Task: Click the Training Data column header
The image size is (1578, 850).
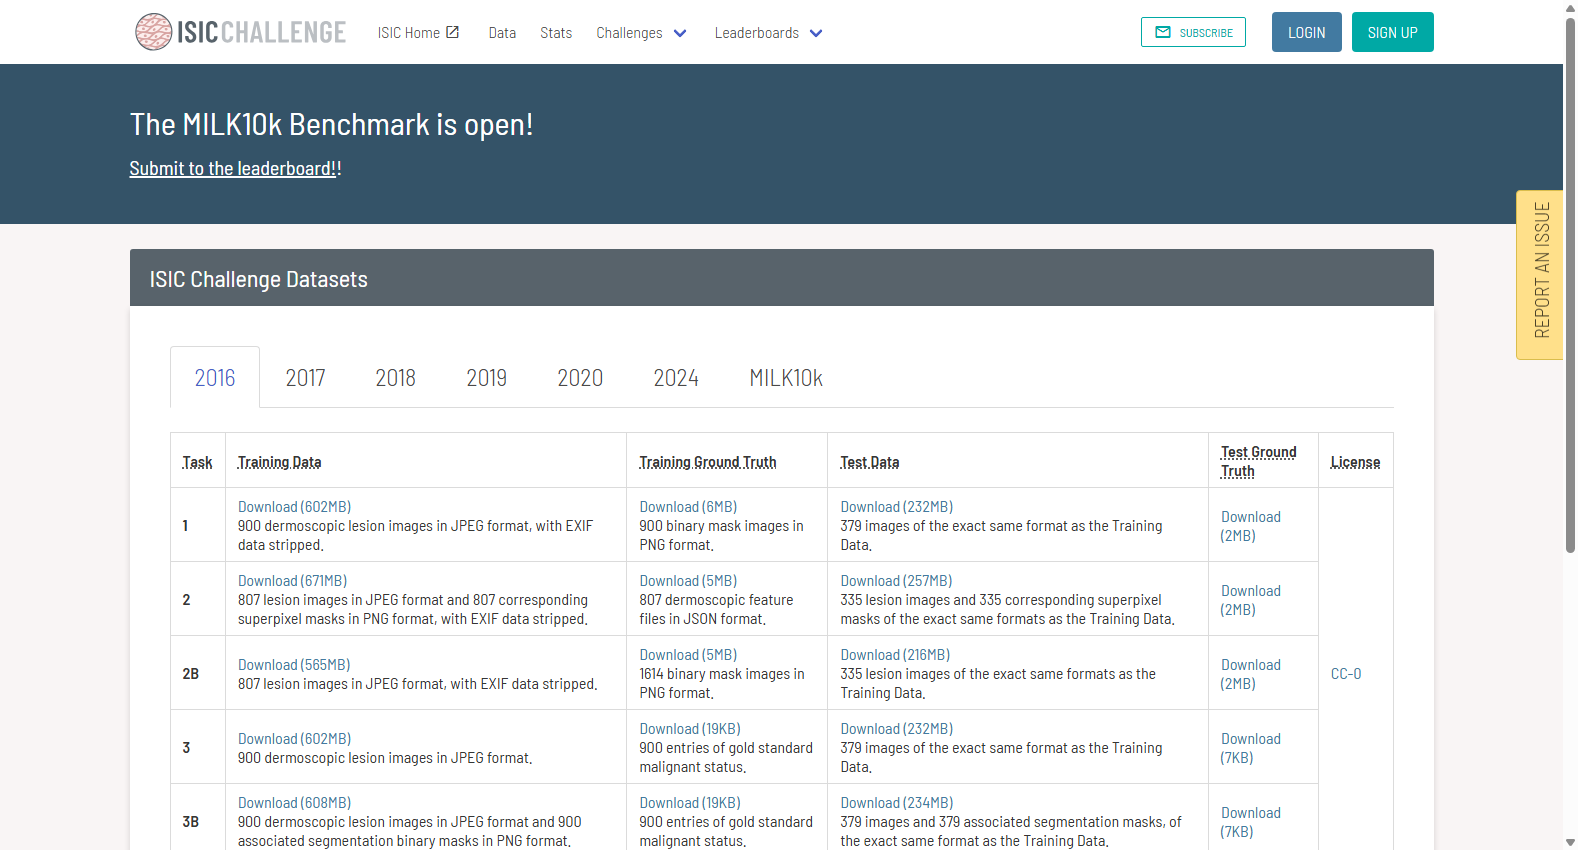Action: pyautogui.click(x=279, y=462)
